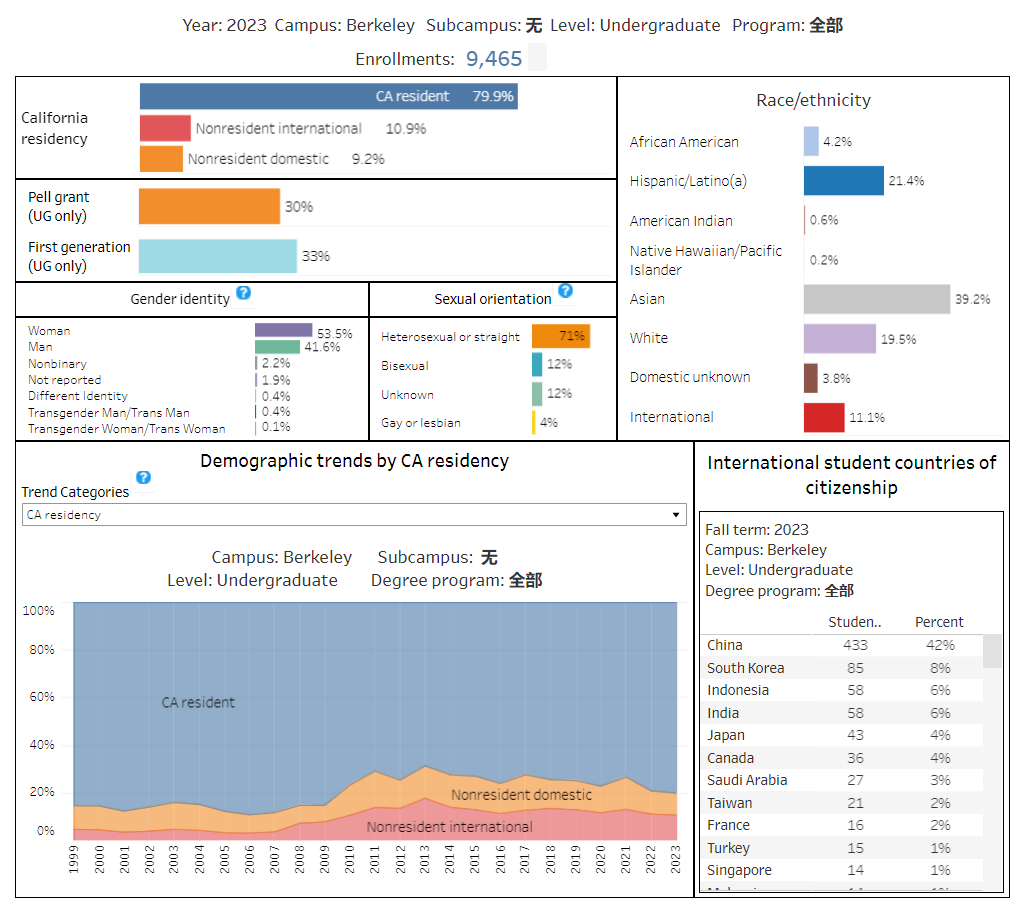1020x904 pixels.
Task: Select the Turkey row
Action: pyautogui.click(x=842, y=847)
